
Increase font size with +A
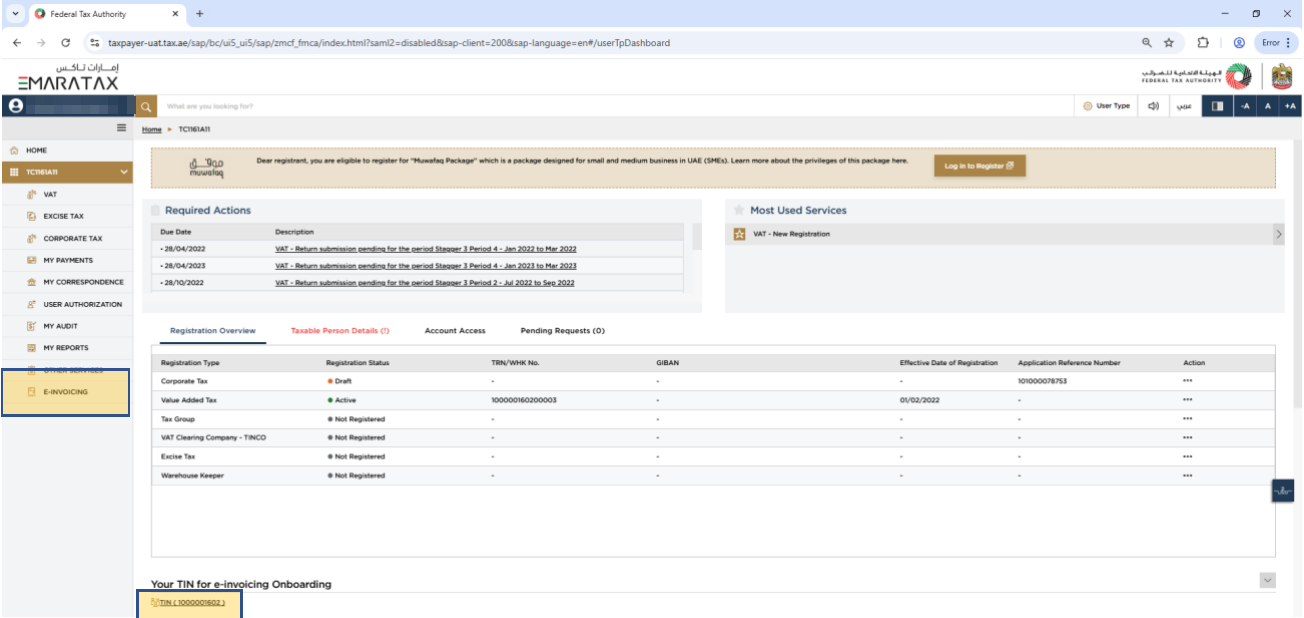click(x=1291, y=105)
